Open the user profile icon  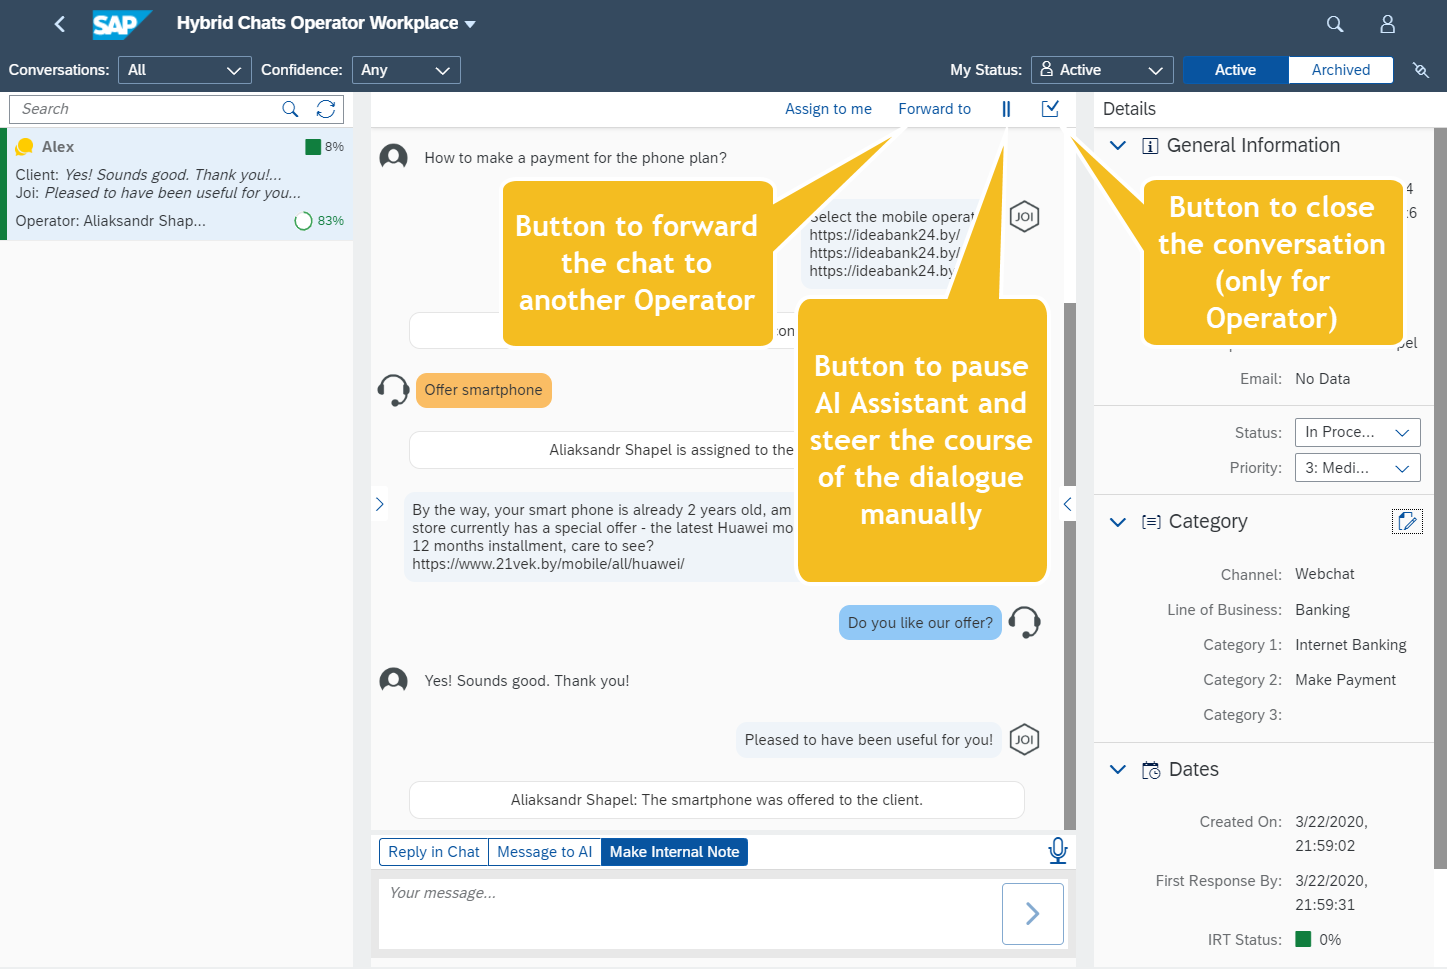click(x=1387, y=24)
